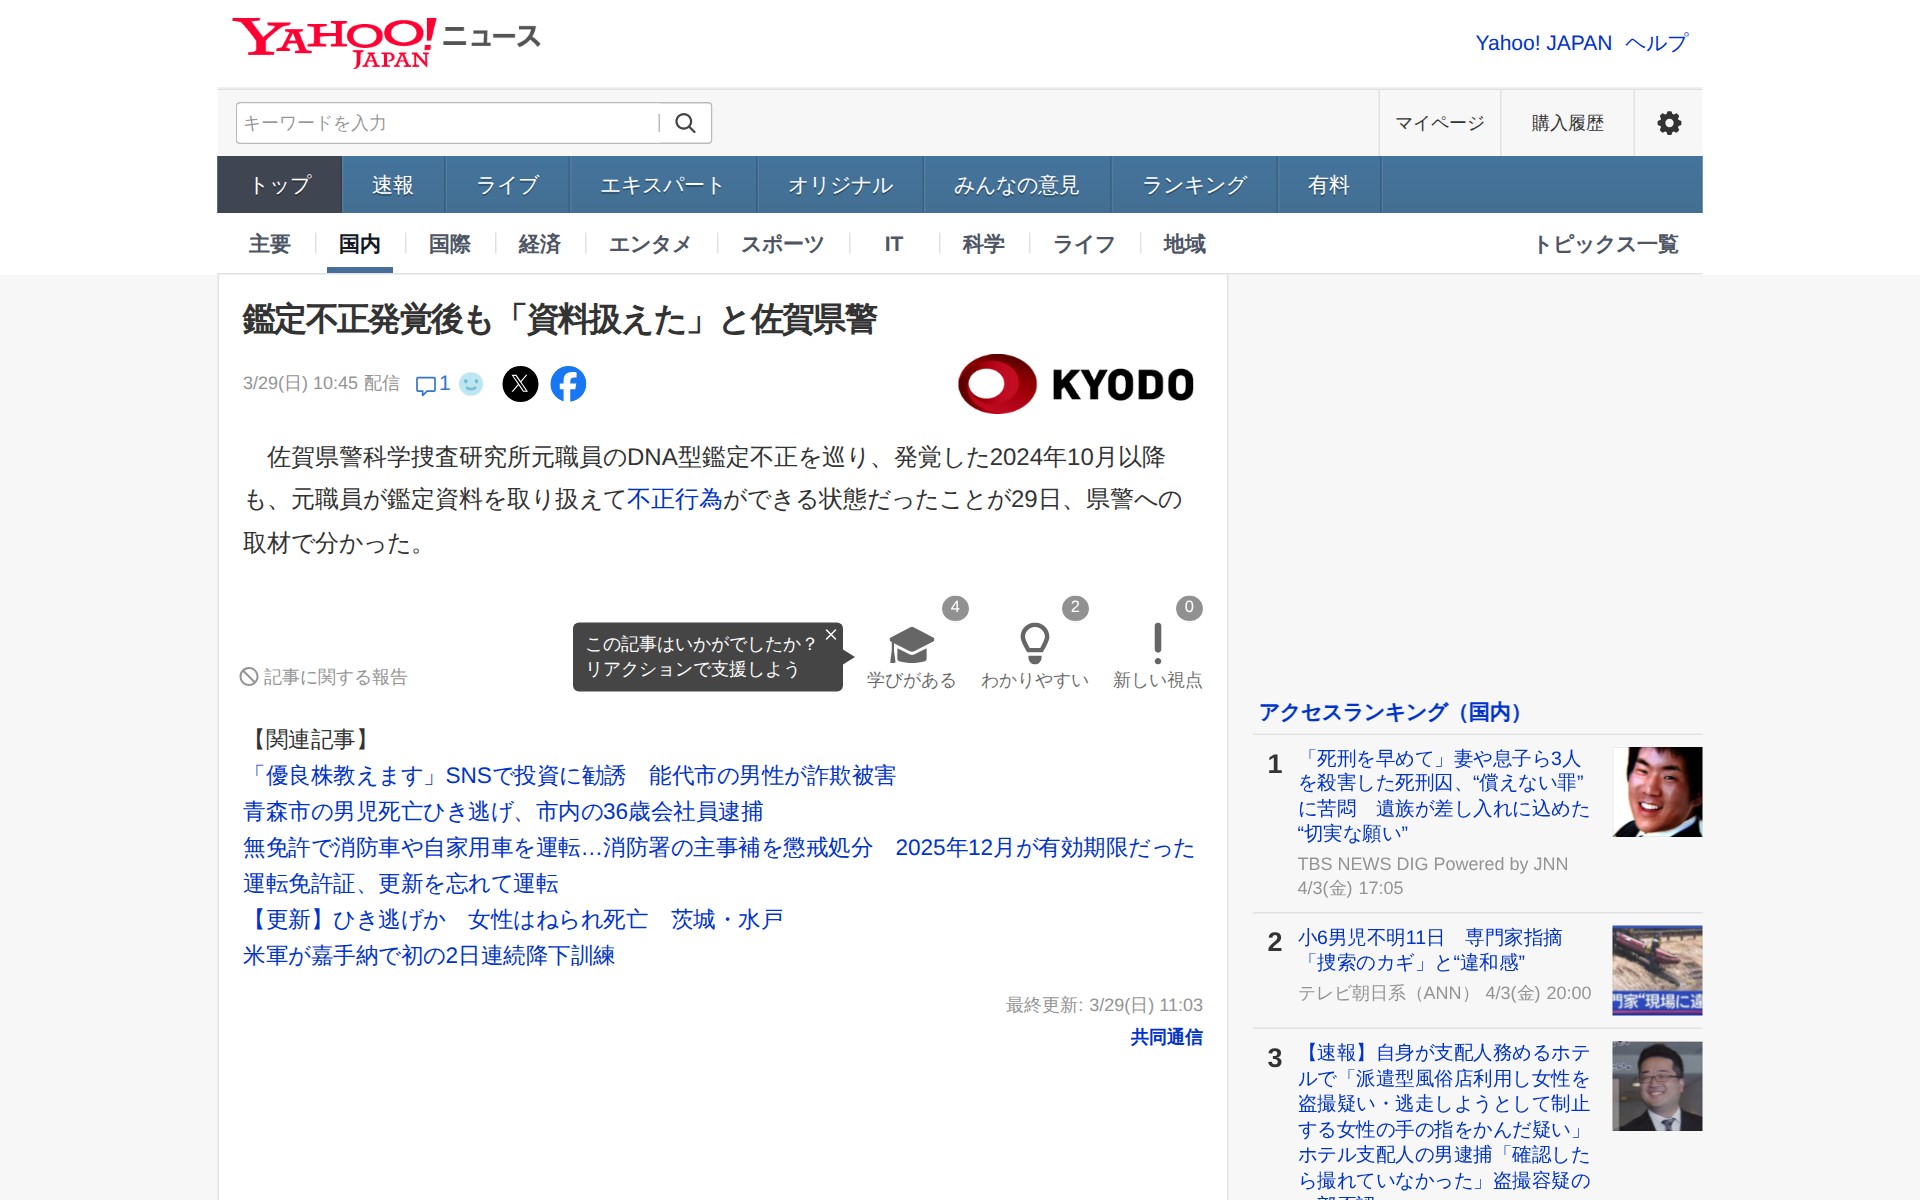Click the 記事に関する報告 report icon

(248, 677)
